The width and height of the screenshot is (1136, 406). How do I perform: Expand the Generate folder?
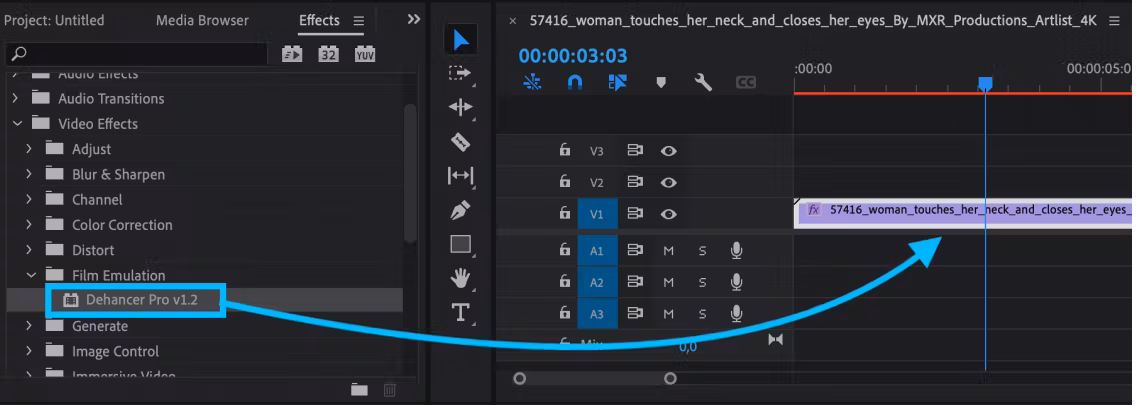29,326
